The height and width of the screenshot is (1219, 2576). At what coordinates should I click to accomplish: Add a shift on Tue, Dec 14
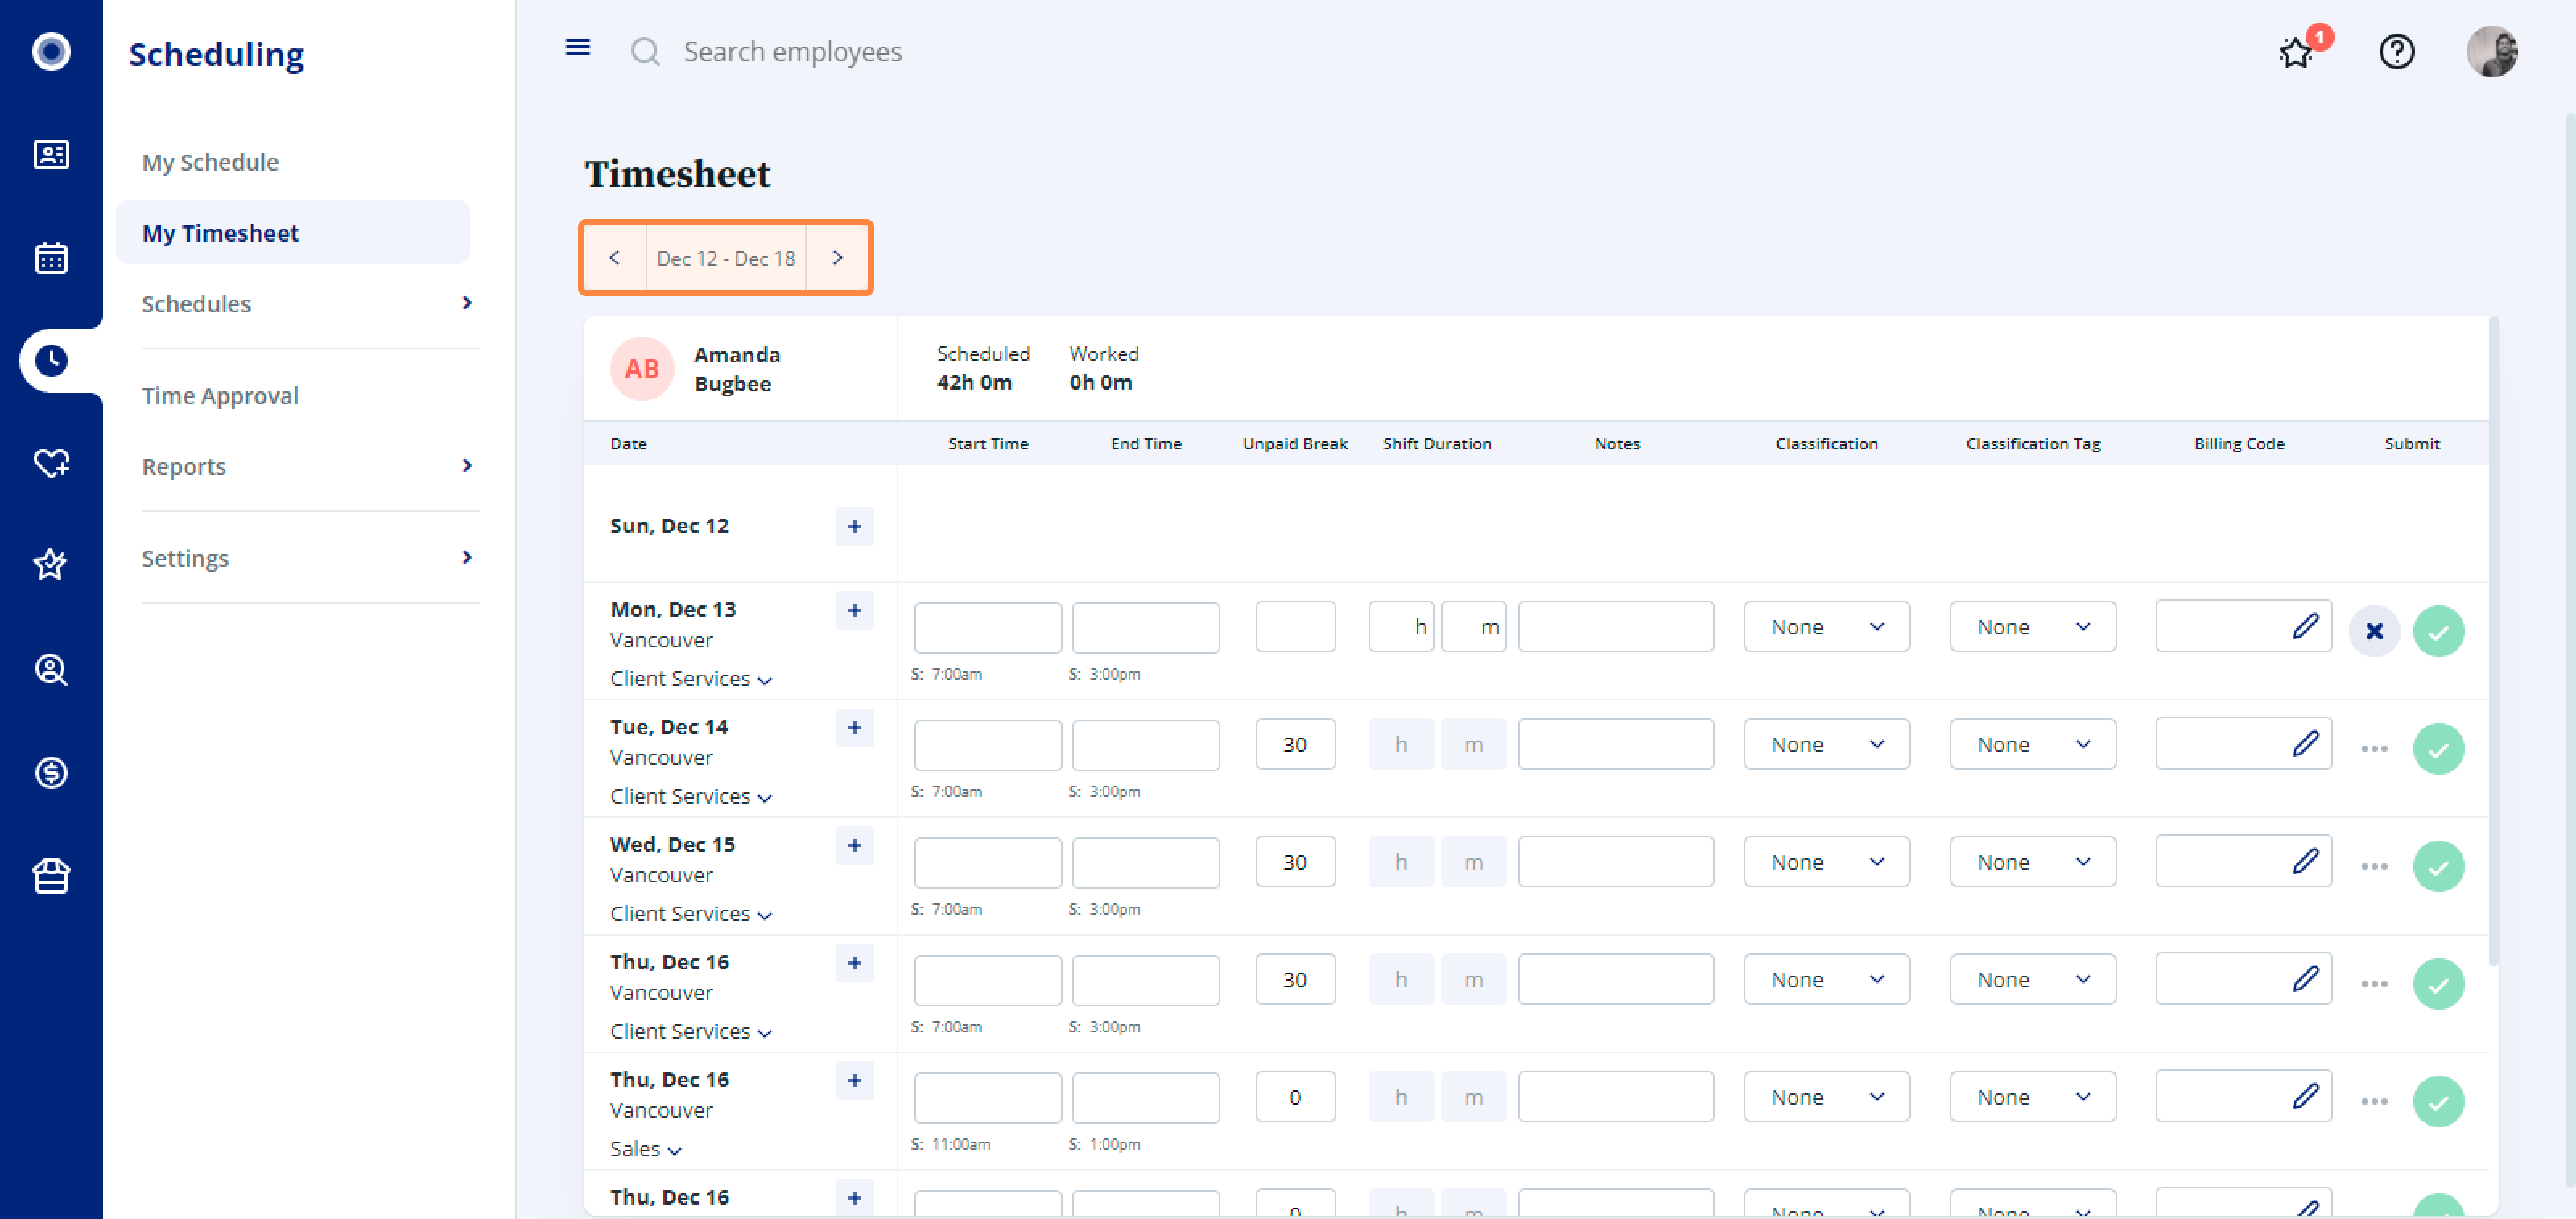click(x=854, y=728)
